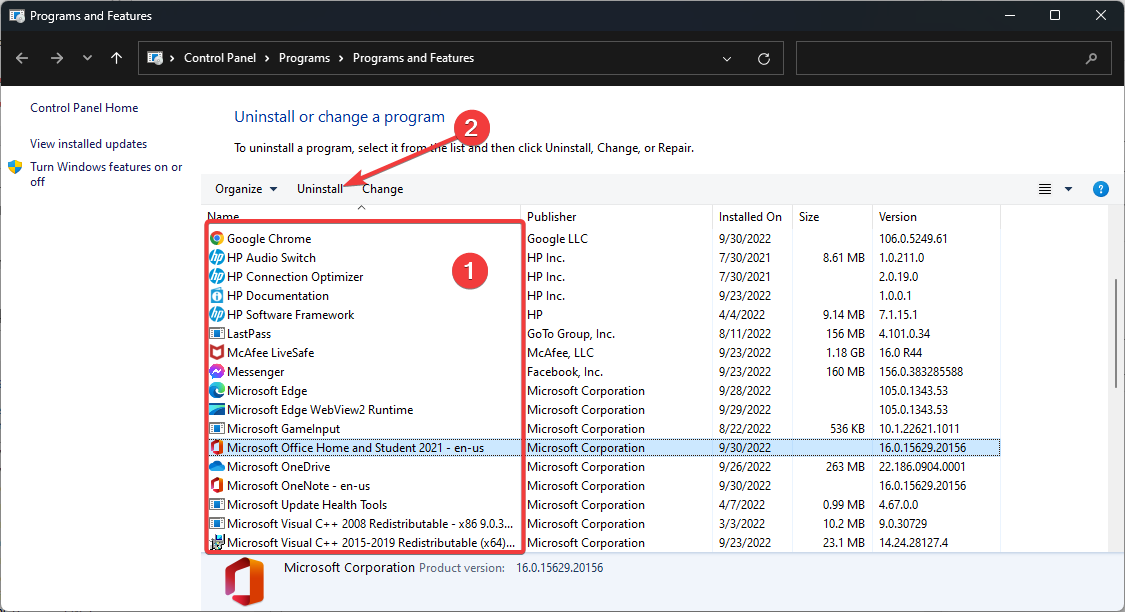This screenshot has width=1125, height=612.
Task: Click the 1.18 GB size value
Action: click(x=845, y=352)
